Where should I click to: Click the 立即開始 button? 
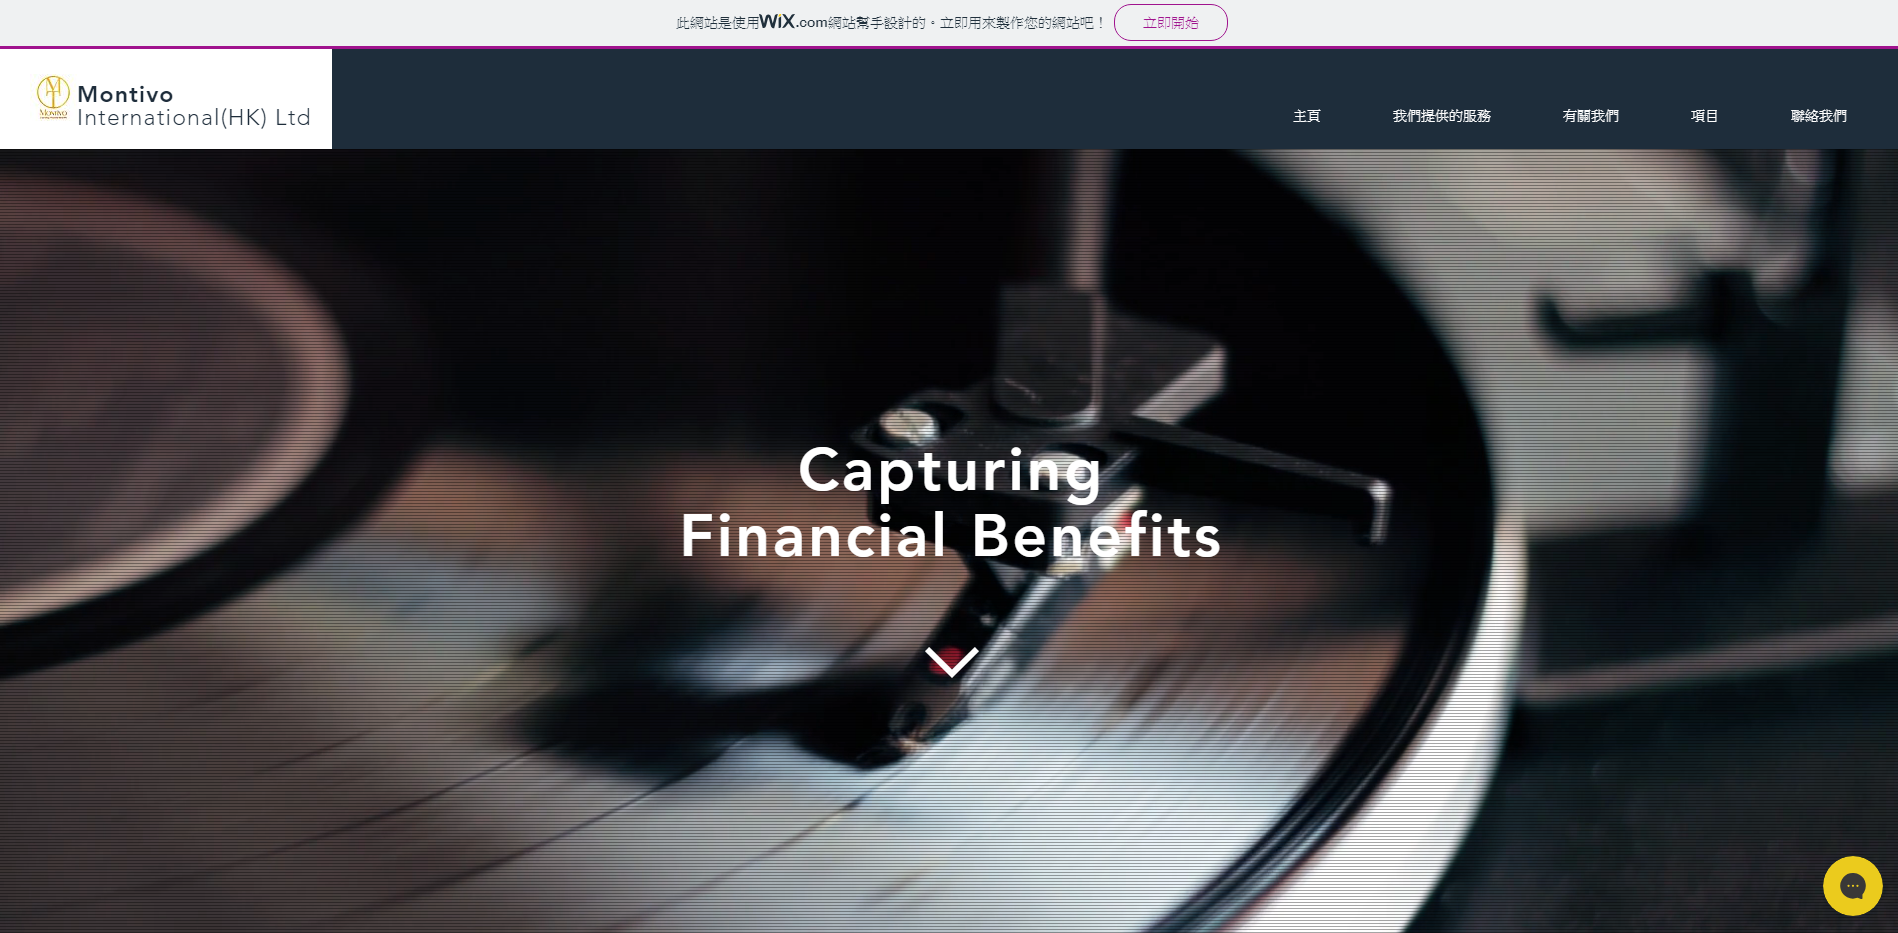(1170, 22)
